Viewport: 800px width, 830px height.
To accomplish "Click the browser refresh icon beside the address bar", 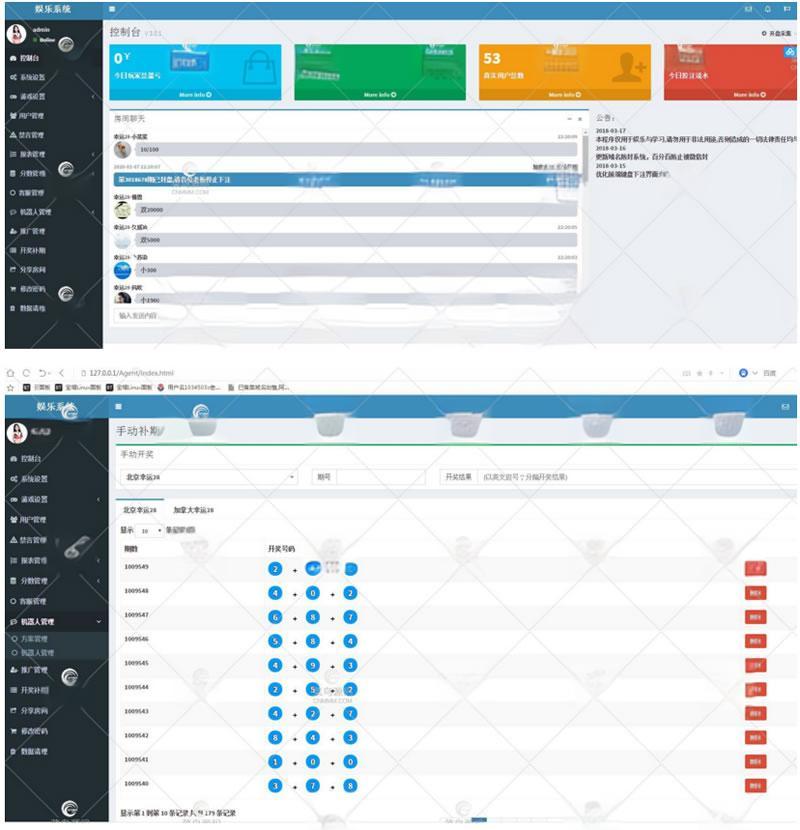I will (x=26, y=372).
